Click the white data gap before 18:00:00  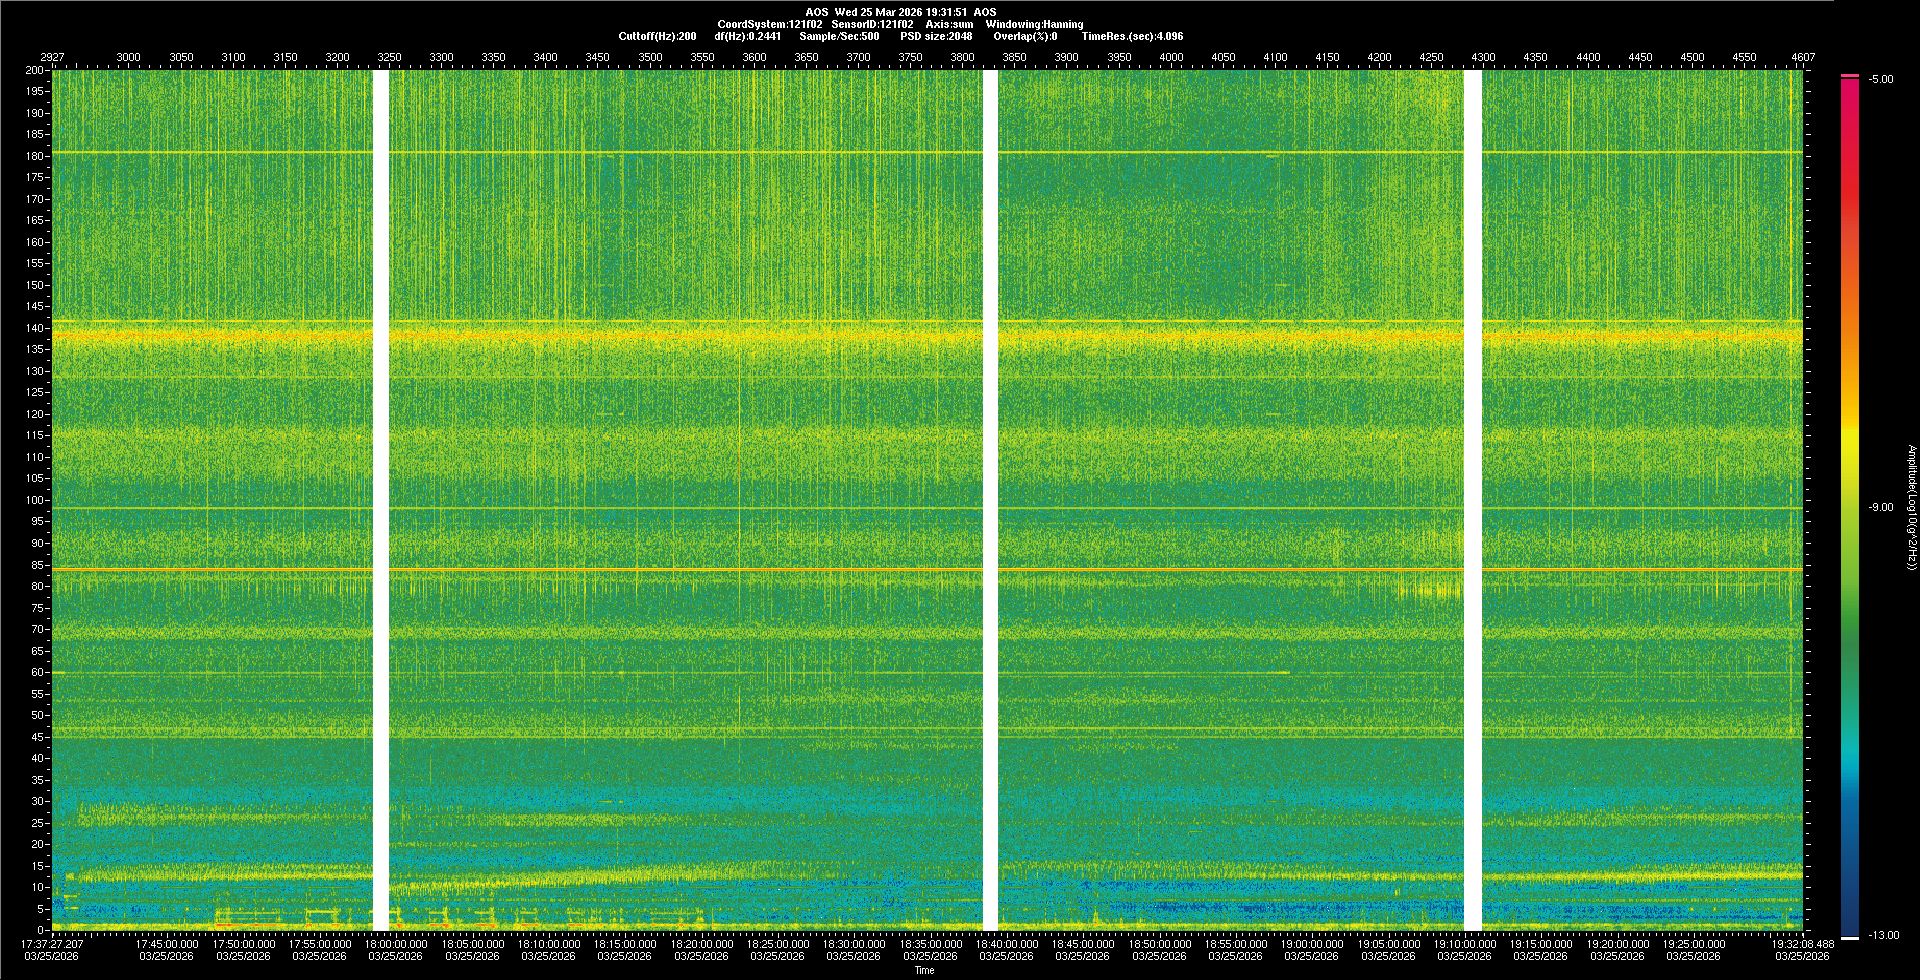tap(380, 500)
